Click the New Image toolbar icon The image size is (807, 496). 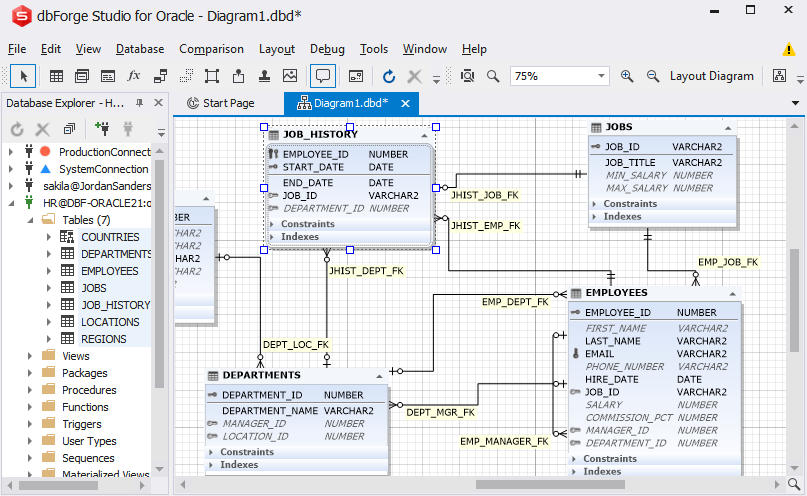click(x=290, y=76)
